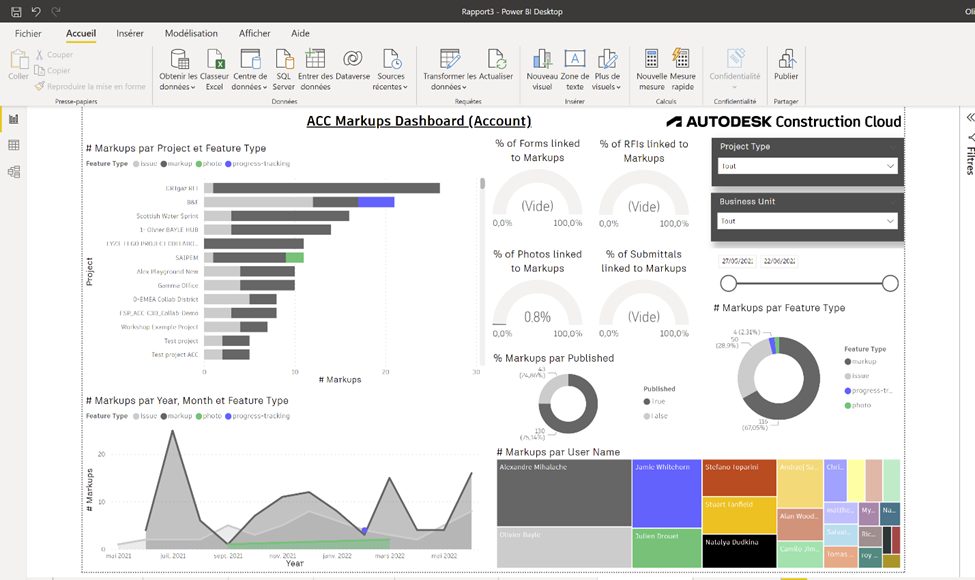Click the Scottish Water Sprint bar label
975x580 pixels.
(x=167, y=216)
